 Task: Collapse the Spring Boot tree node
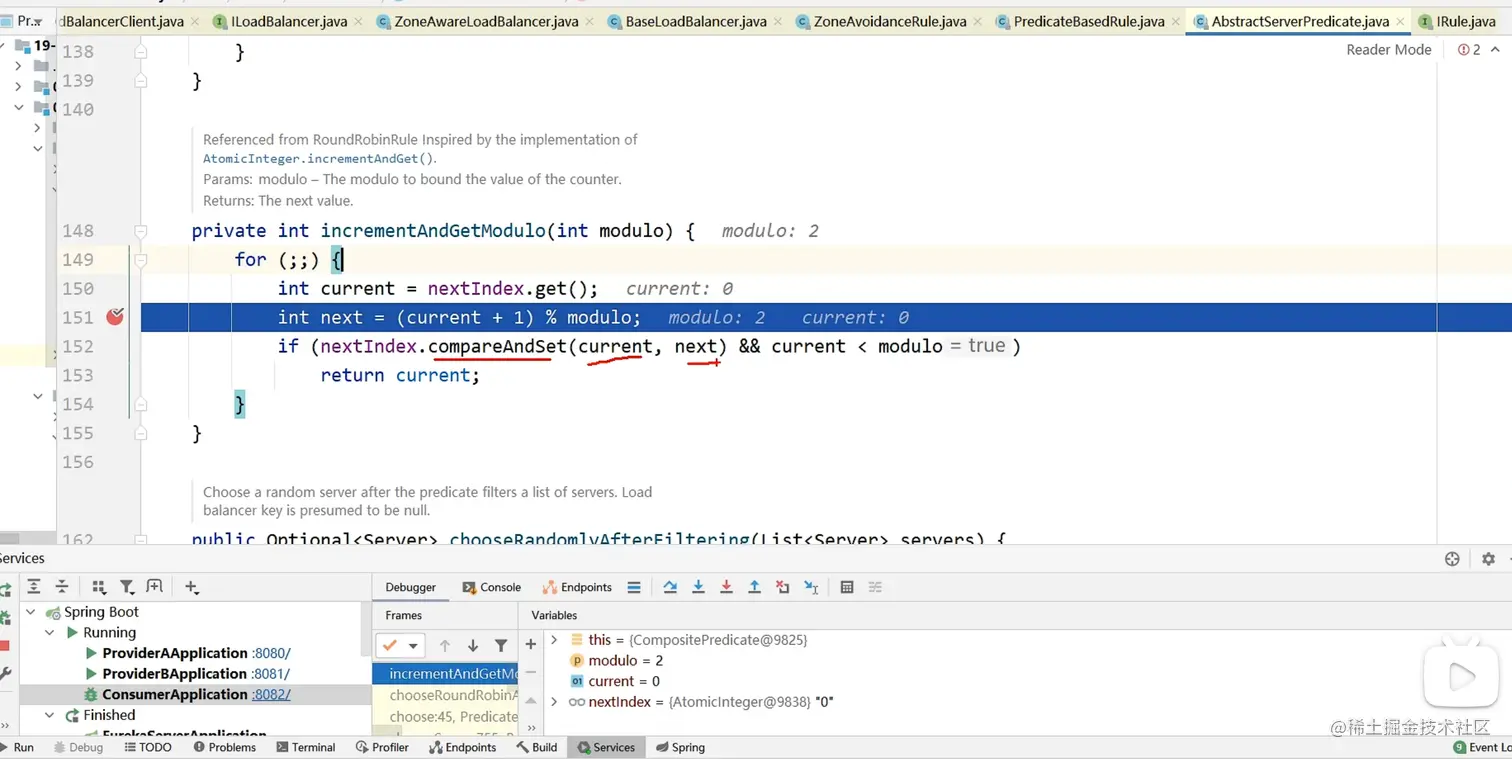pyautogui.click(x=30, y=612)
